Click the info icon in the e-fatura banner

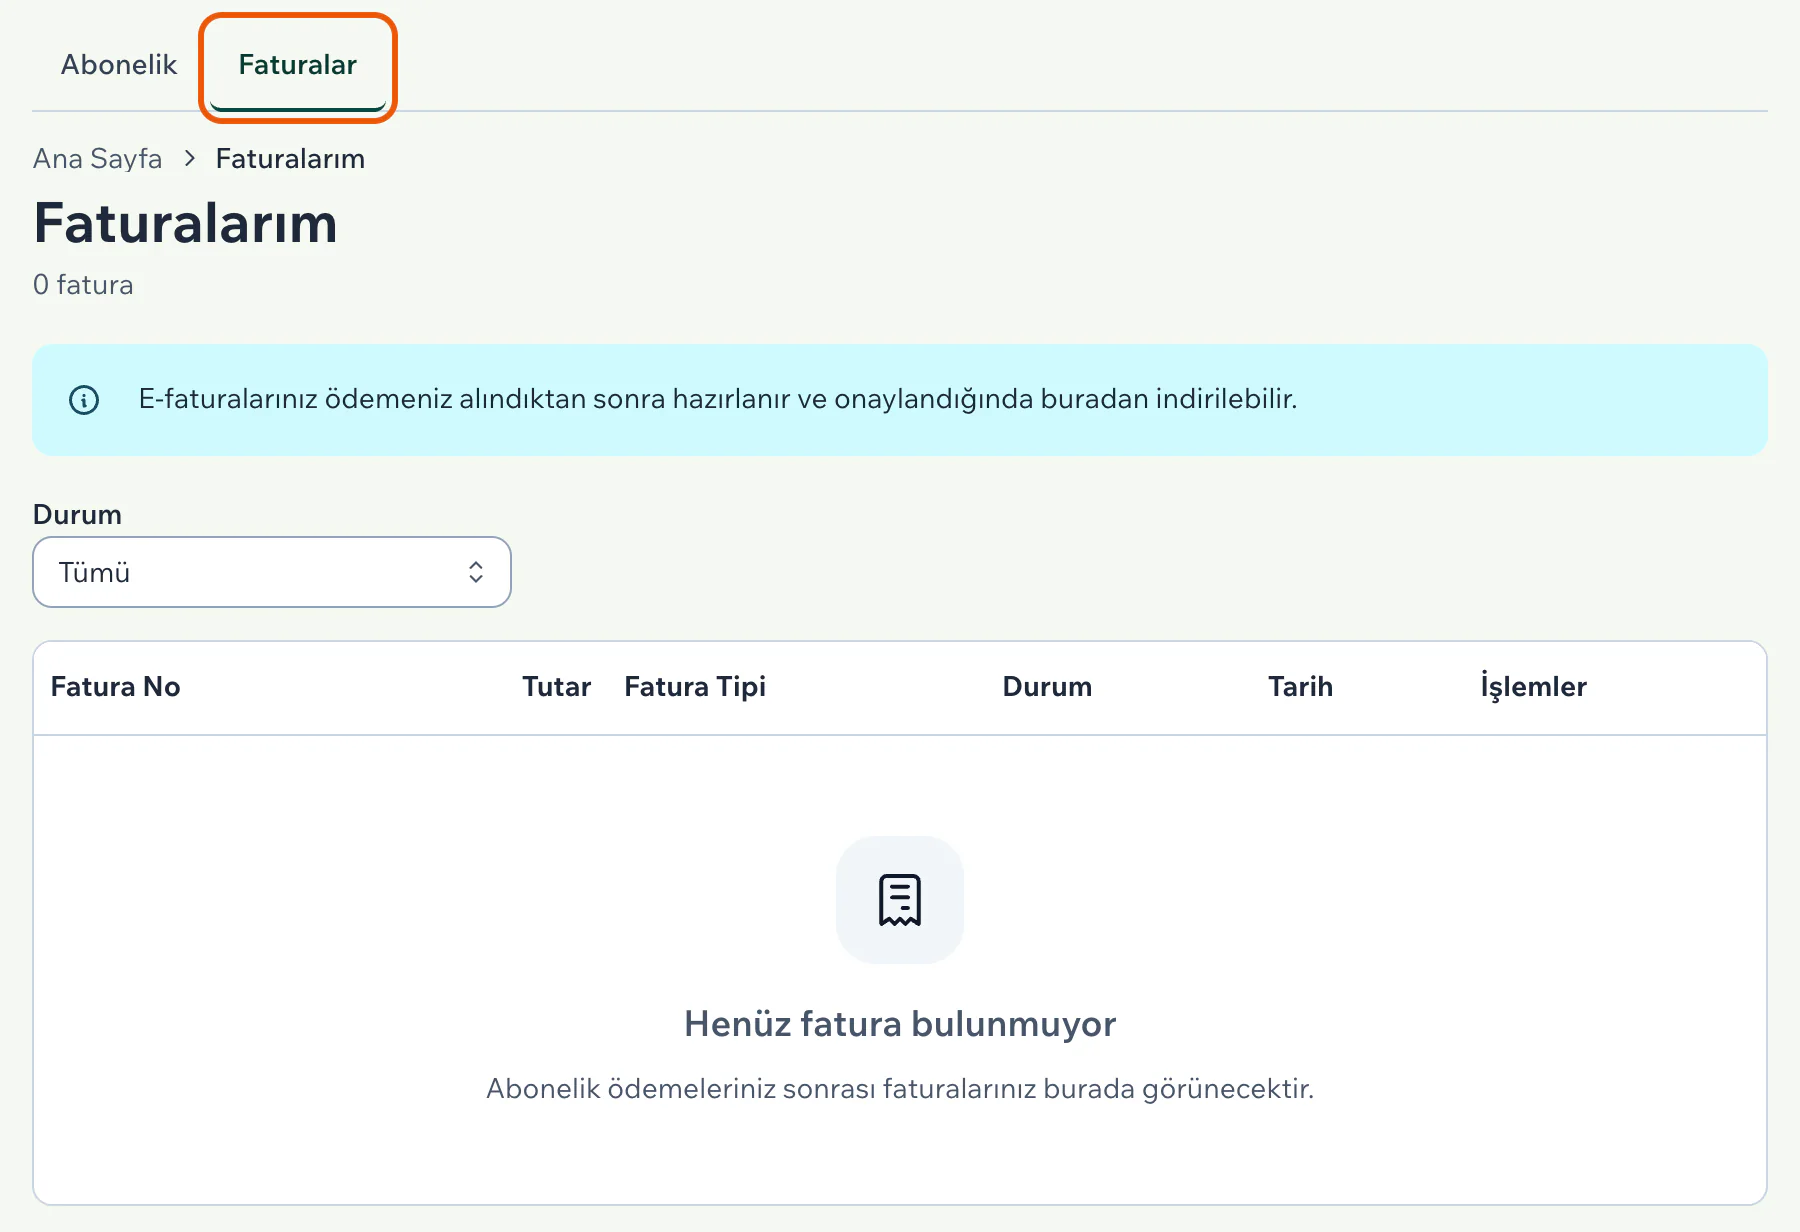click(x=84, y=400)
